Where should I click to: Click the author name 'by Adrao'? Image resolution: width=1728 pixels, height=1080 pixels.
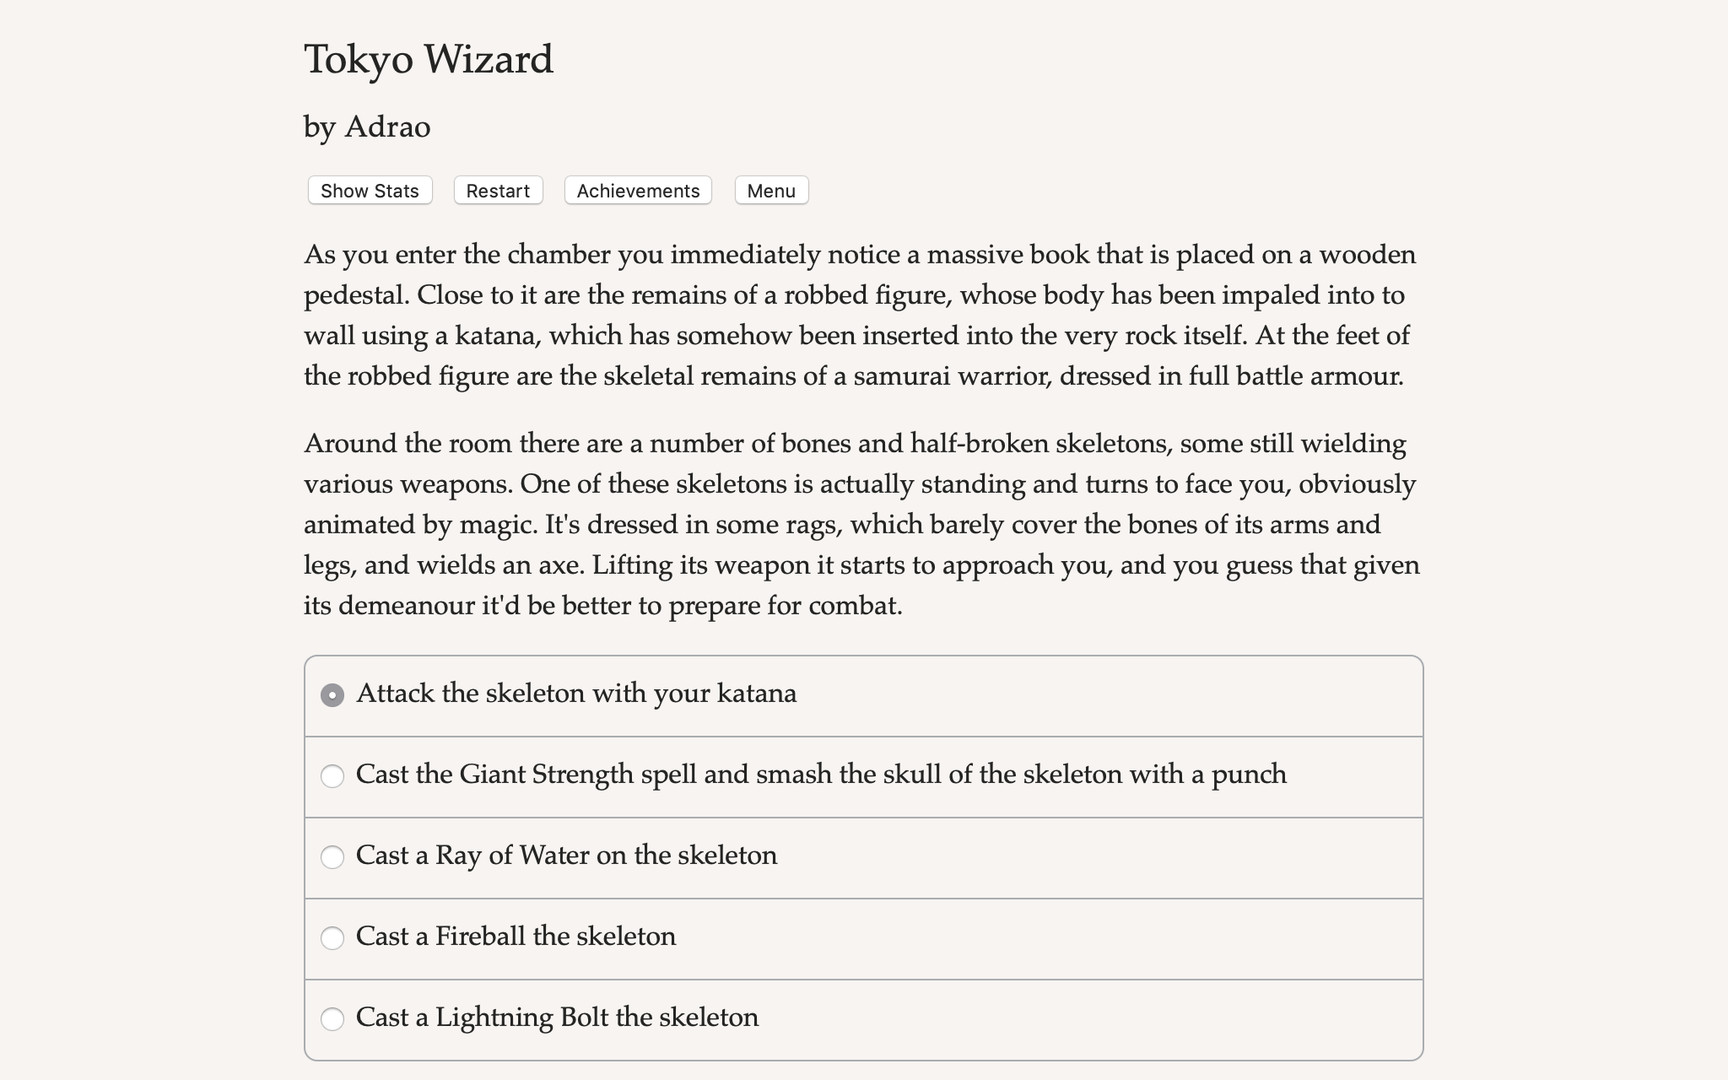366,127
